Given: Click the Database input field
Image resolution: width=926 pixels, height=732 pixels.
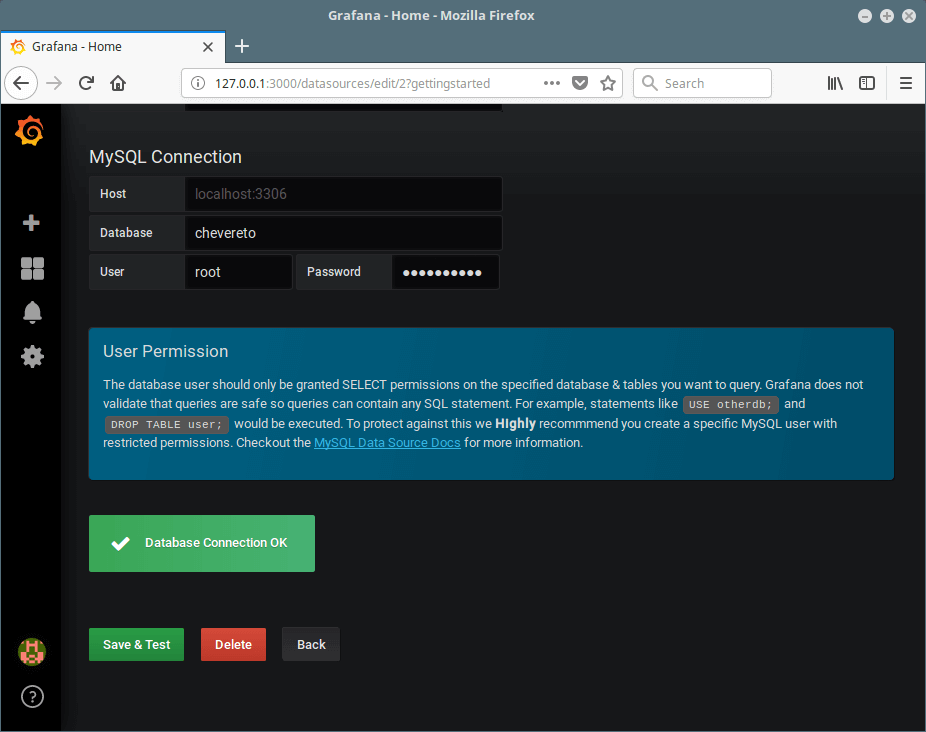Looking at the screenshot, I should click(342, 233).
